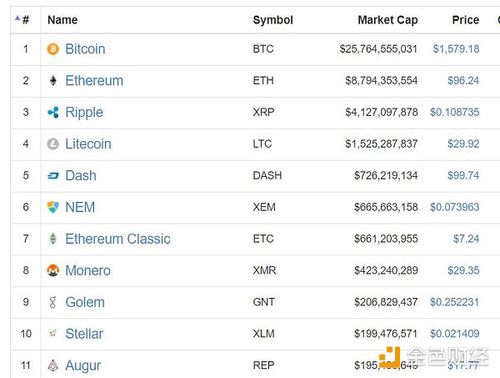Sort by the Market Cap column header
The width and height of the screenshot is (500, 378).
tap(388, 20)
